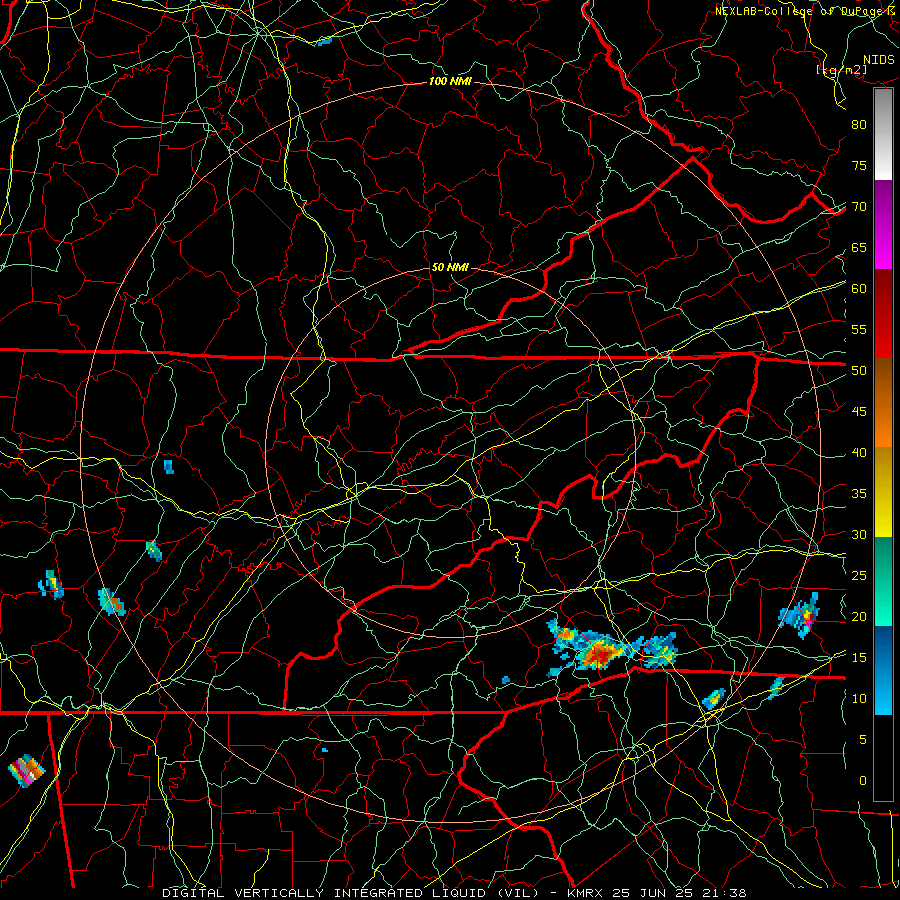Click the legend value 40
Viewport: 900px width, 900px height.
[x=859, y=453]
